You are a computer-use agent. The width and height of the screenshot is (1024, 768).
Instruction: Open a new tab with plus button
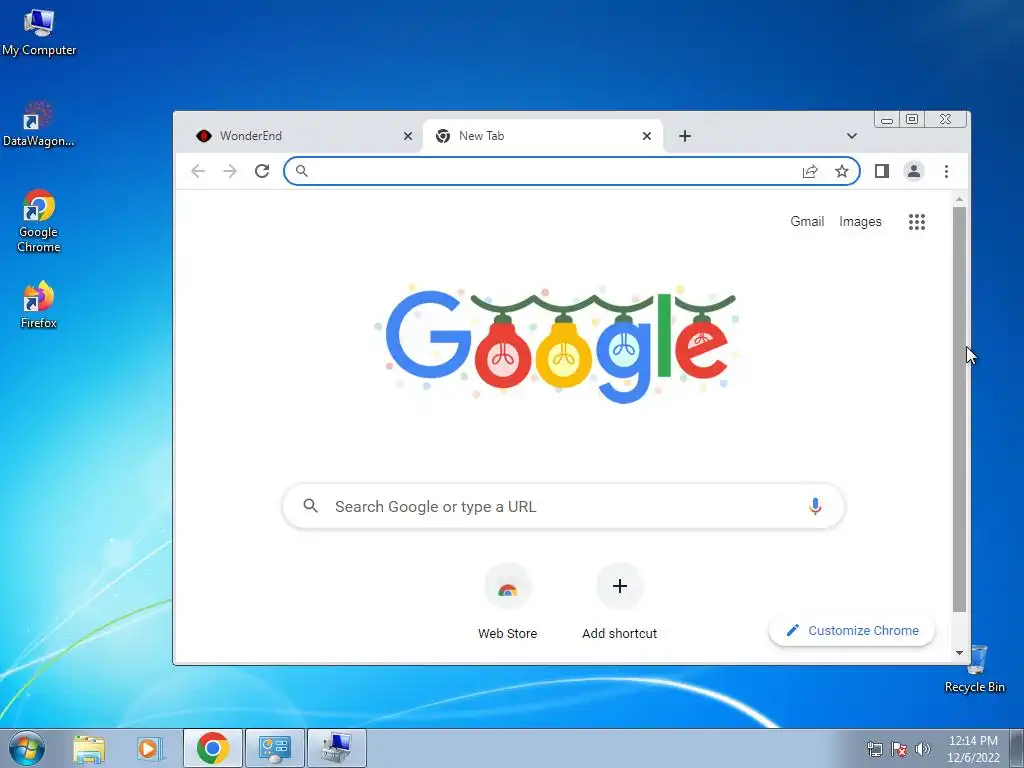click(684, 136)
